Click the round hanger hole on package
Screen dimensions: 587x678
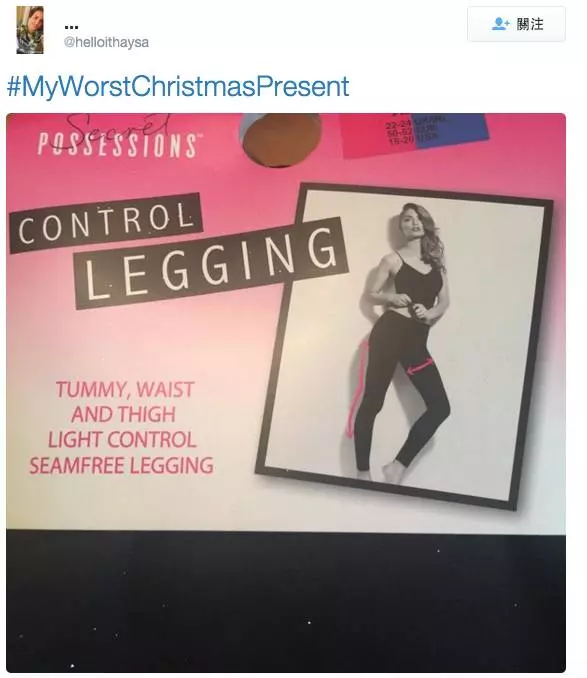pyautogui.click(x=281, y=139)
